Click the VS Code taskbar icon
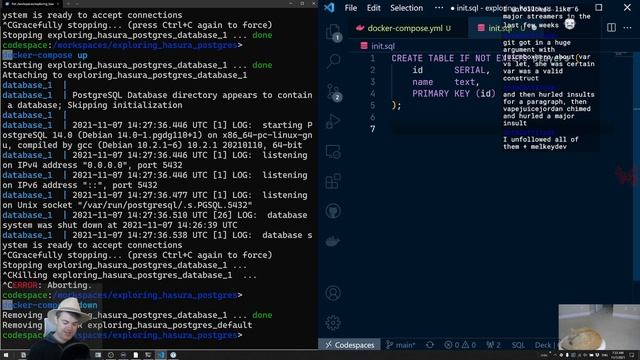Viewport: 640px width, 360px height. [x=161, y=355]
